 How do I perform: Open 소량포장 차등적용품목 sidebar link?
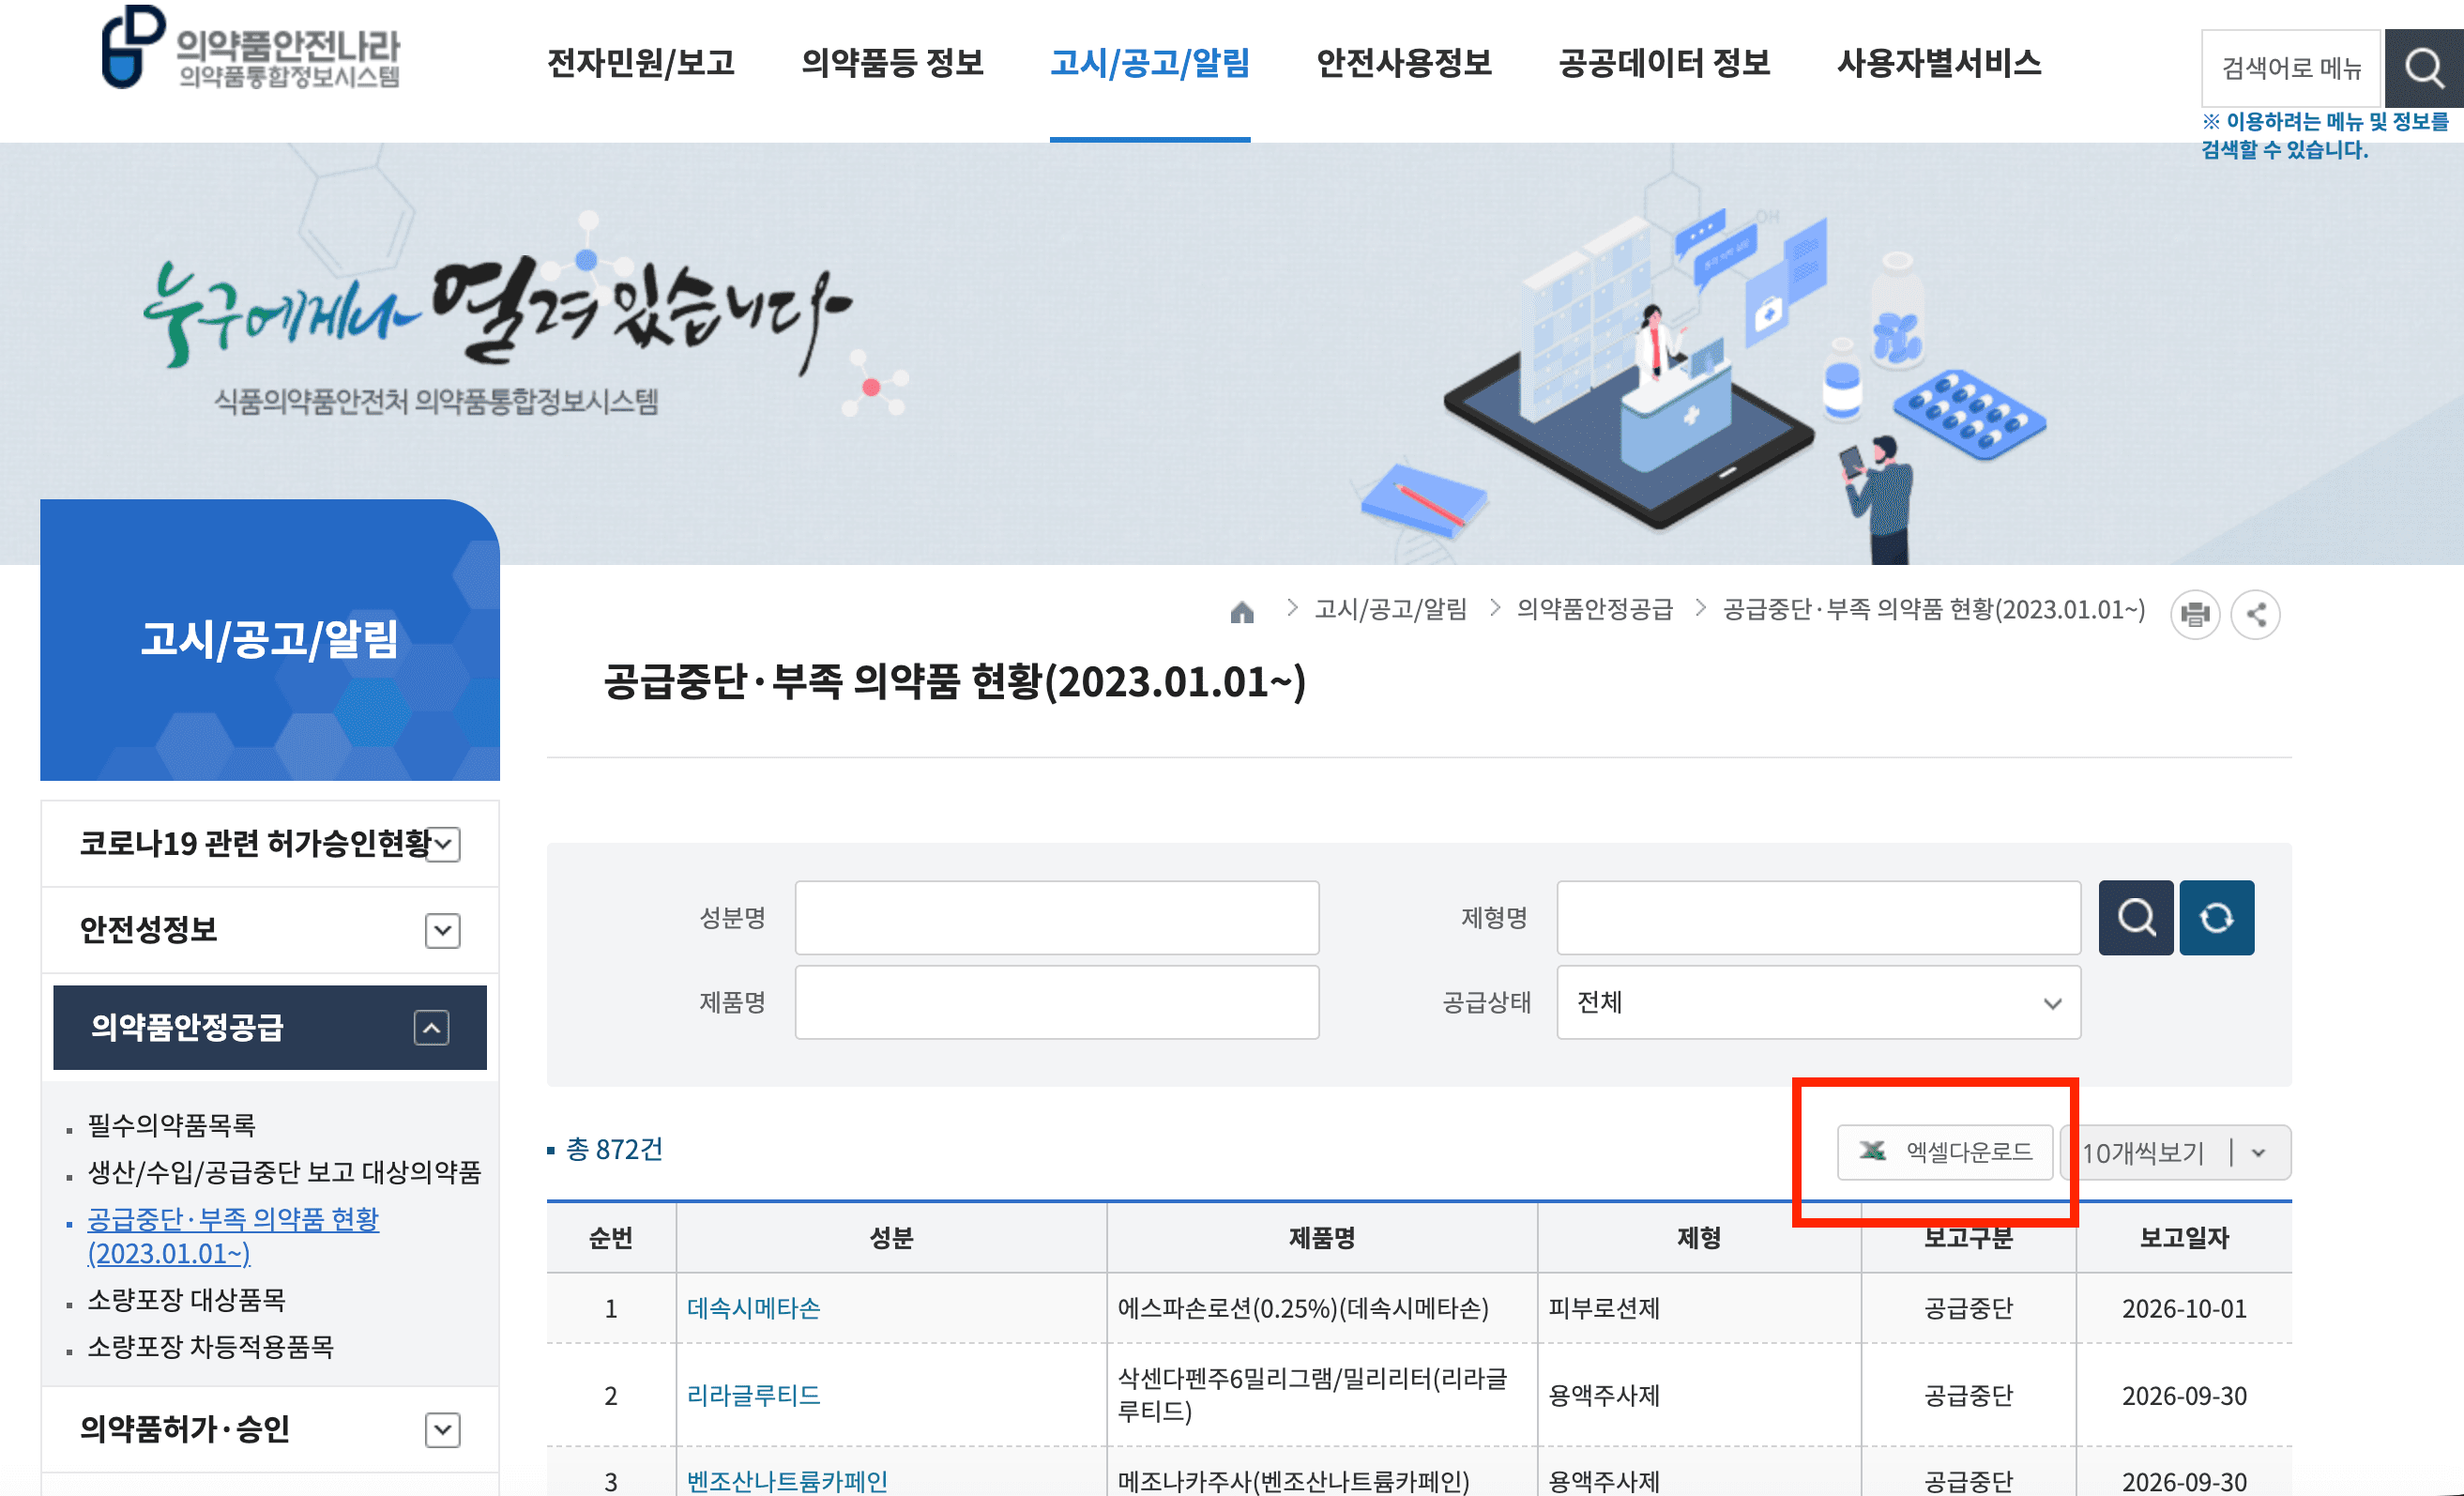pos(211,1347)
